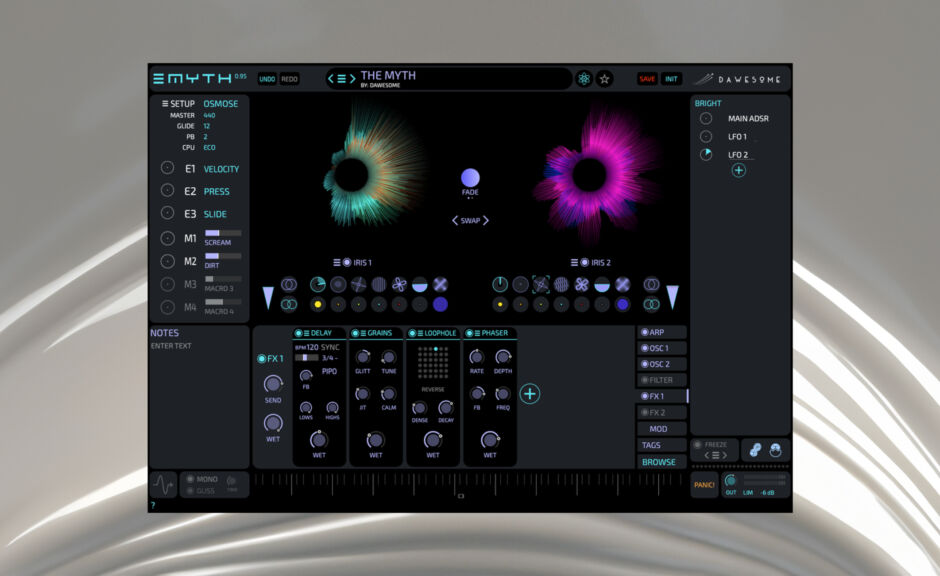The height and width of the screenshot is (576, 940).
Task: Click the dice icon beside Freeze
Action: pyautogui.click(x=757, y=450)
